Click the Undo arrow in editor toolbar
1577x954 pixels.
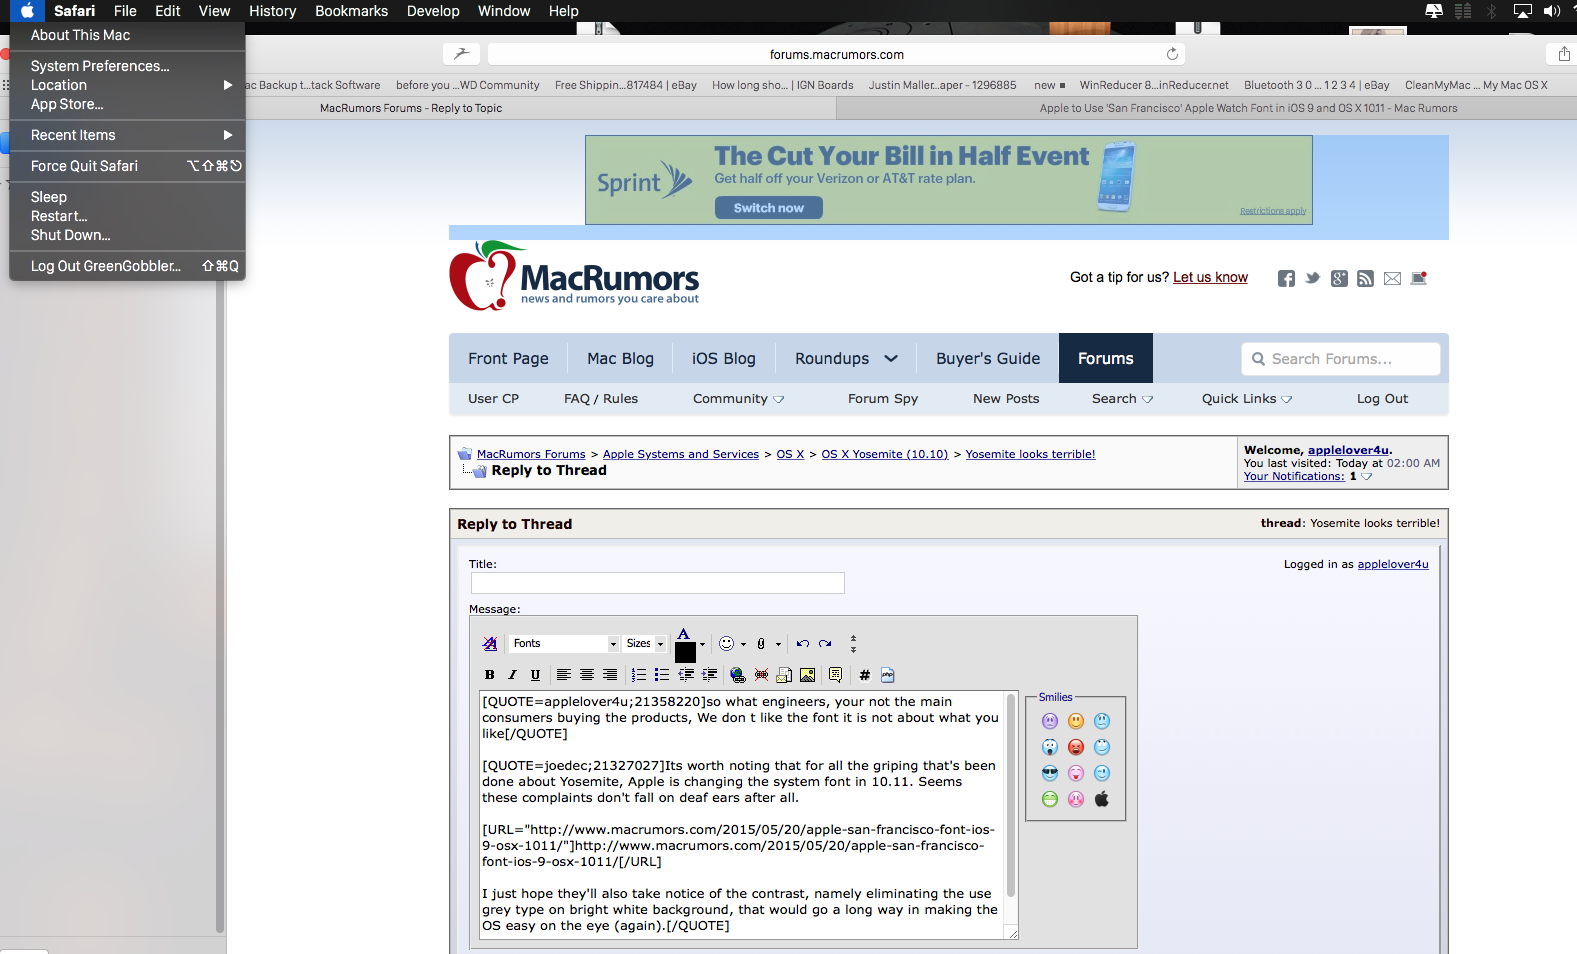click(802, 644)
